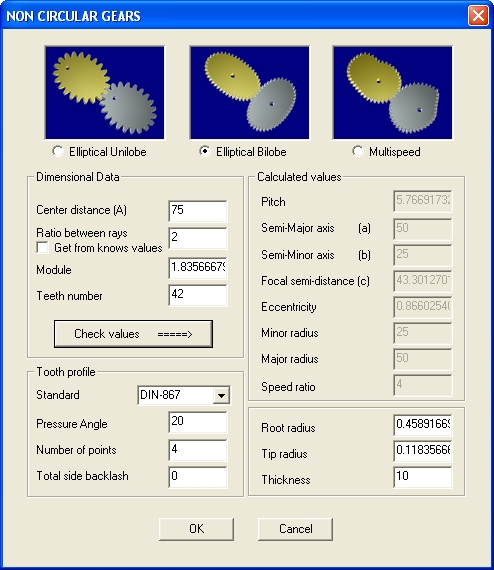Screen dimensions: 494x570
Task: Focus the Ratio between rays field
Action: click(198, 238)
